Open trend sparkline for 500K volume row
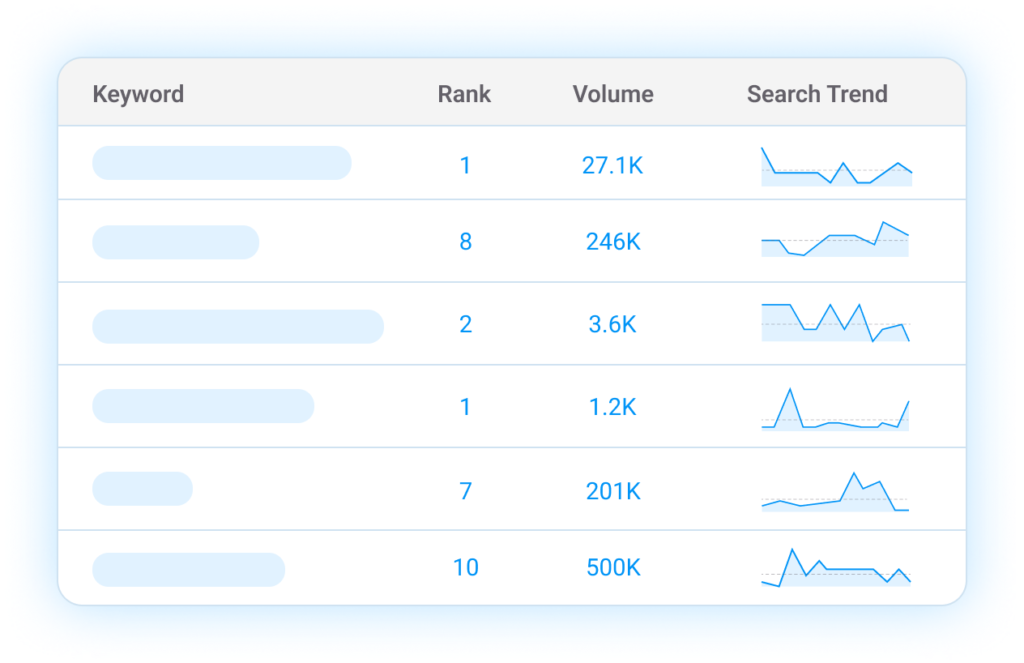This screenshot has width=1024, height=663. click(835, 568)
